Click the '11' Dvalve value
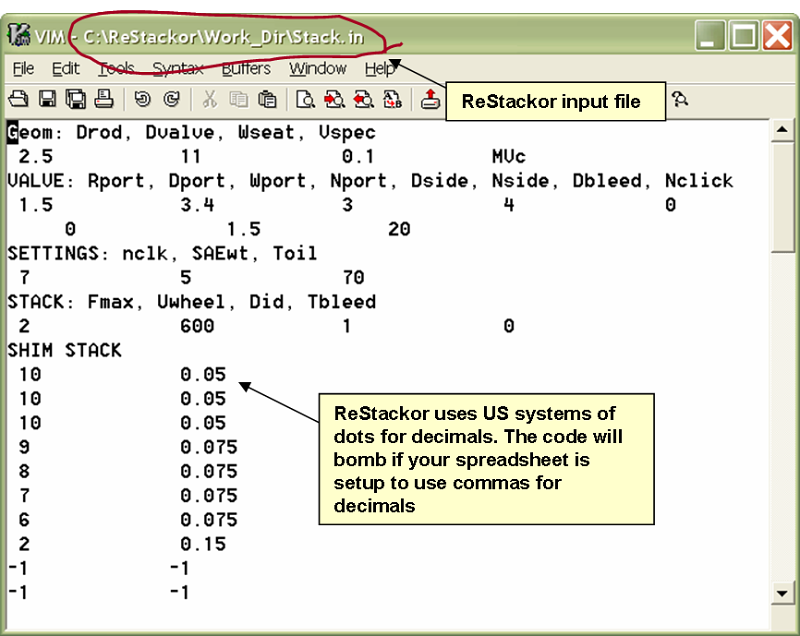 [191, 157]
